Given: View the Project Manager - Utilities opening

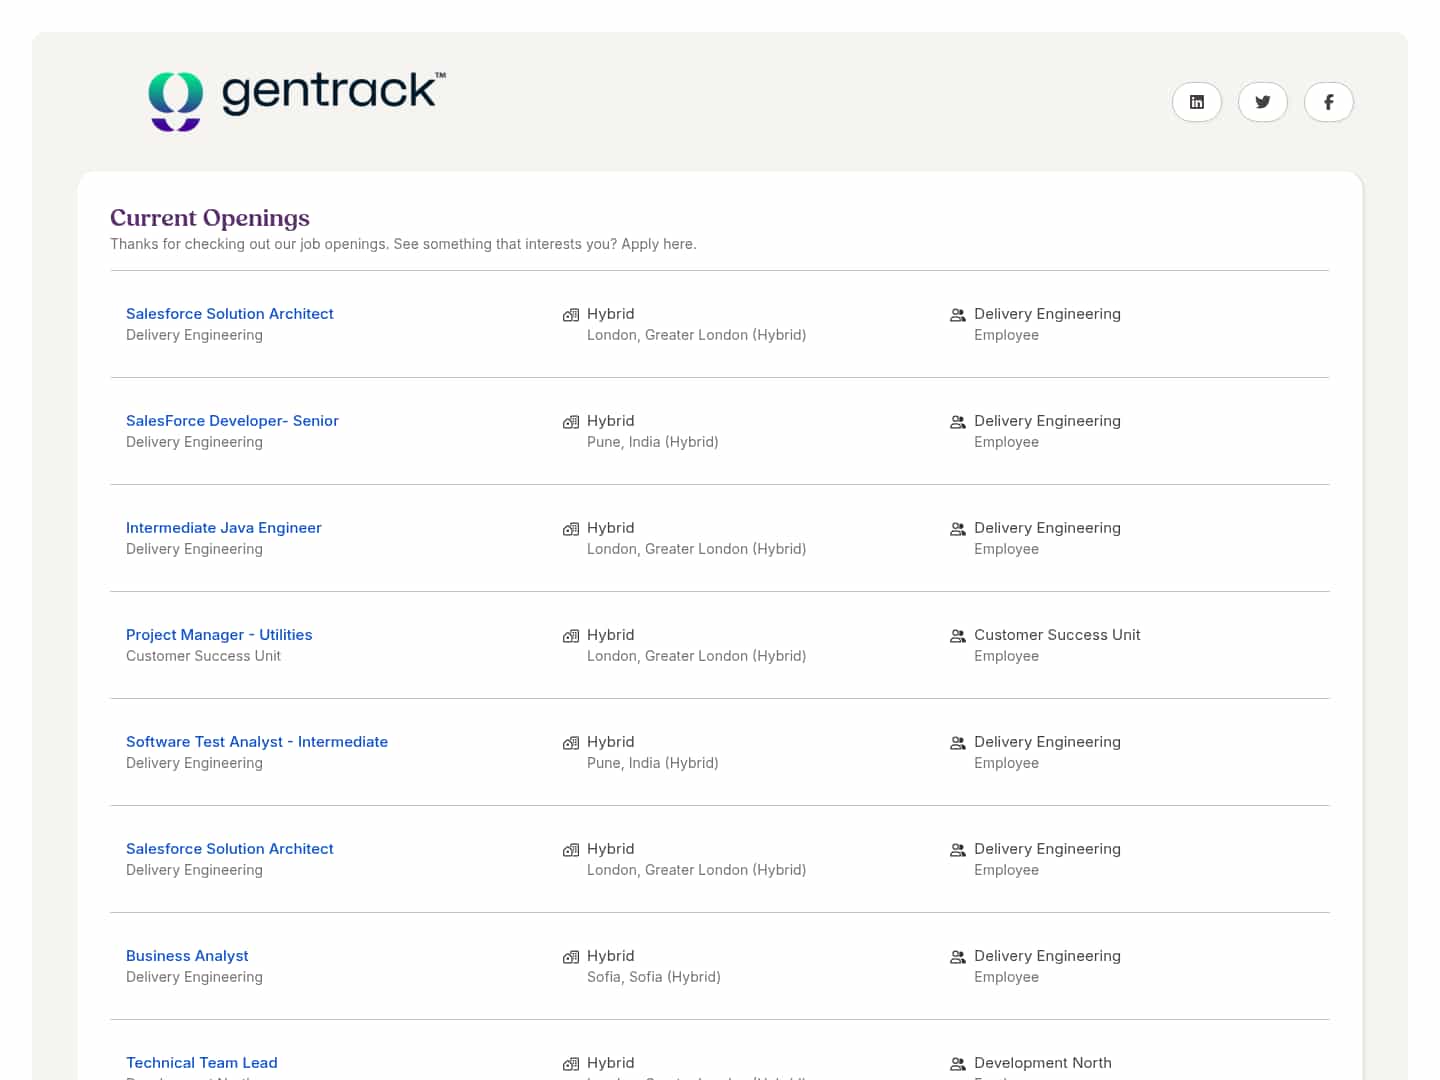Looking at the screenshot, I should pyautogui.click(x=219, y=635).
